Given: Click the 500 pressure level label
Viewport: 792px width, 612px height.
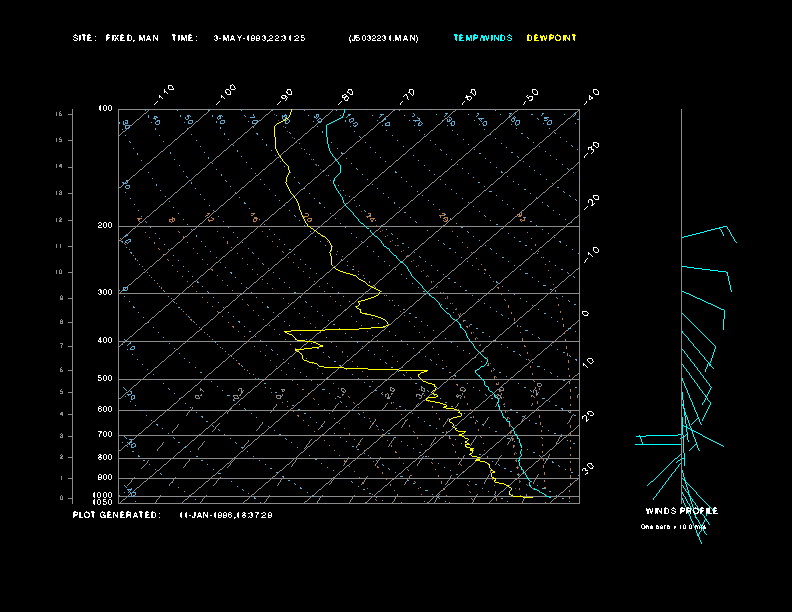Looking at the screenshot, I should tap(105, 379).
